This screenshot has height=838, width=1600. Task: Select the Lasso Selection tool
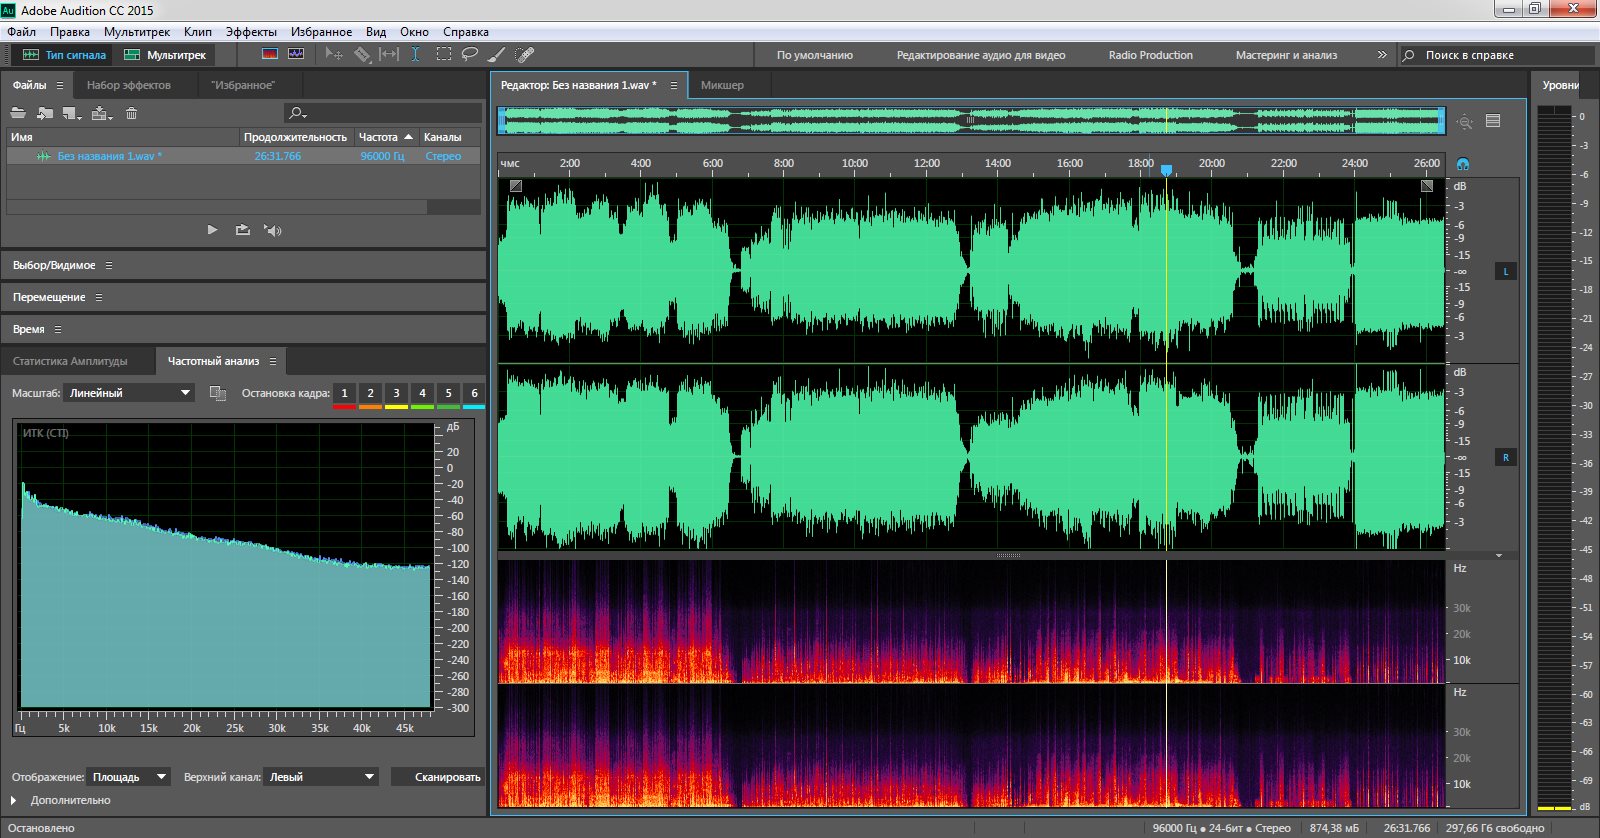[x=469, y=54]
